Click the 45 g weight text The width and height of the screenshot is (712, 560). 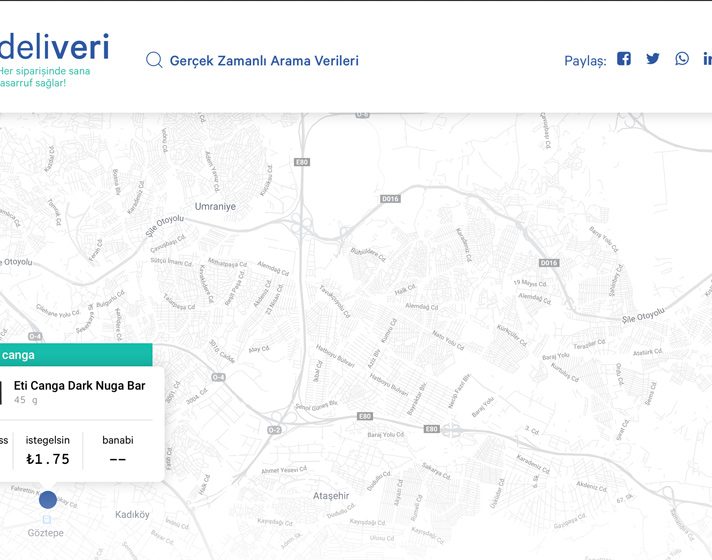25,400
